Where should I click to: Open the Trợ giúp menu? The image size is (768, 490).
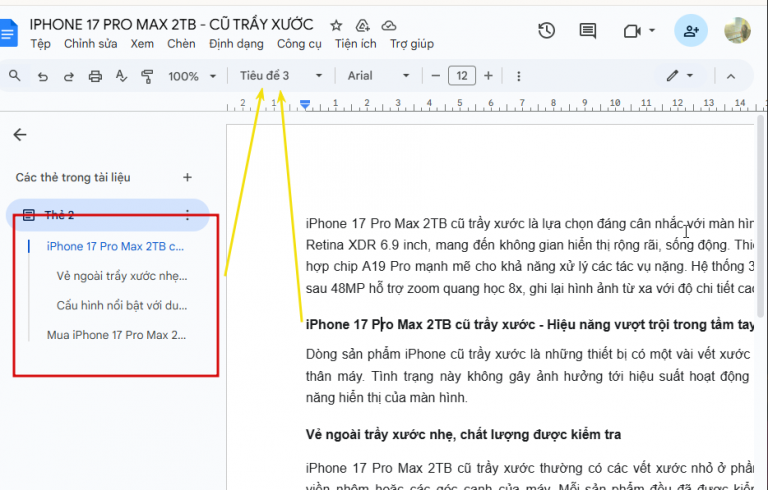412,44
